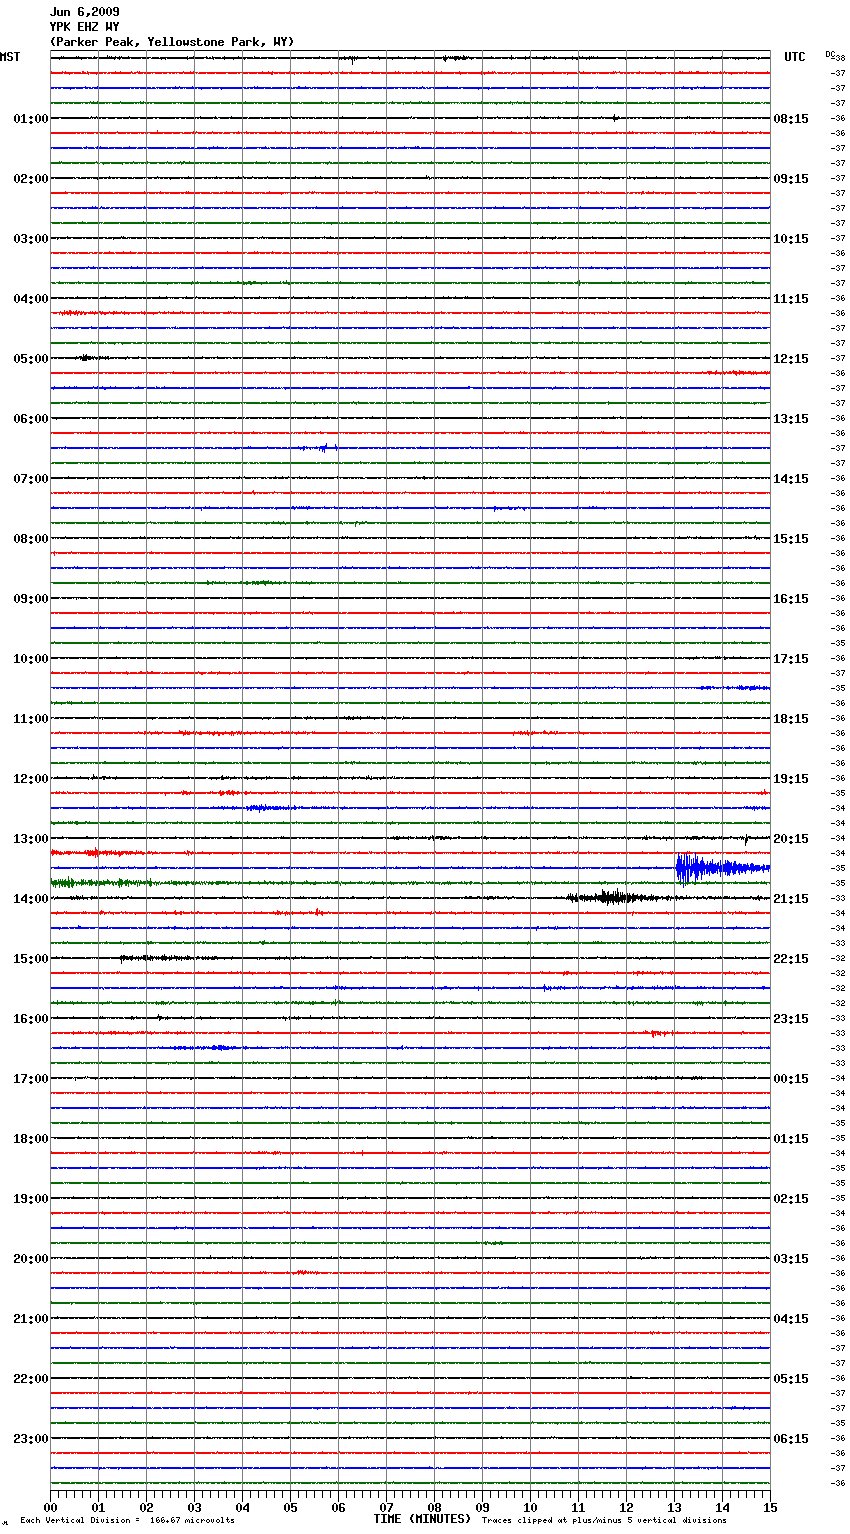Select the 14:00 MST time label
The height and width of the screenshot is (1534, 850).
pyautogui.click(x=30, y=899)
